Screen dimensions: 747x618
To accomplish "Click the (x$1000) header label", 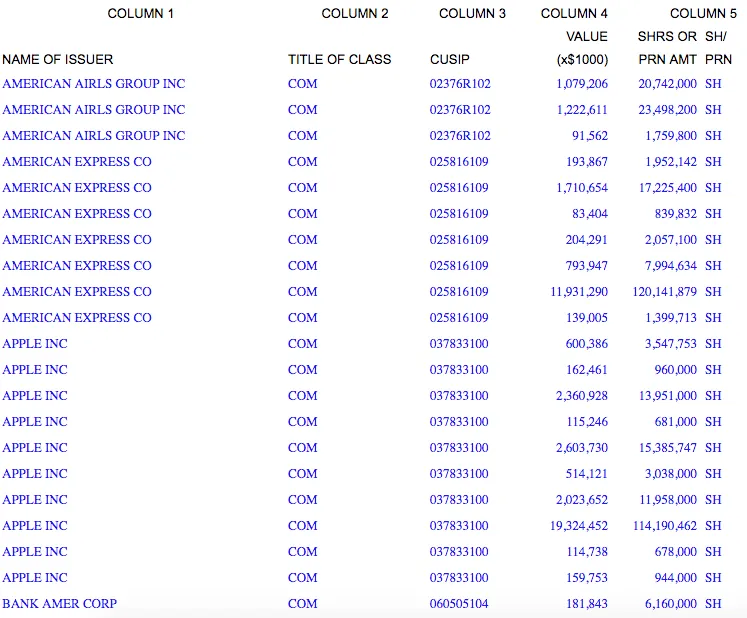I will [582, 60].
